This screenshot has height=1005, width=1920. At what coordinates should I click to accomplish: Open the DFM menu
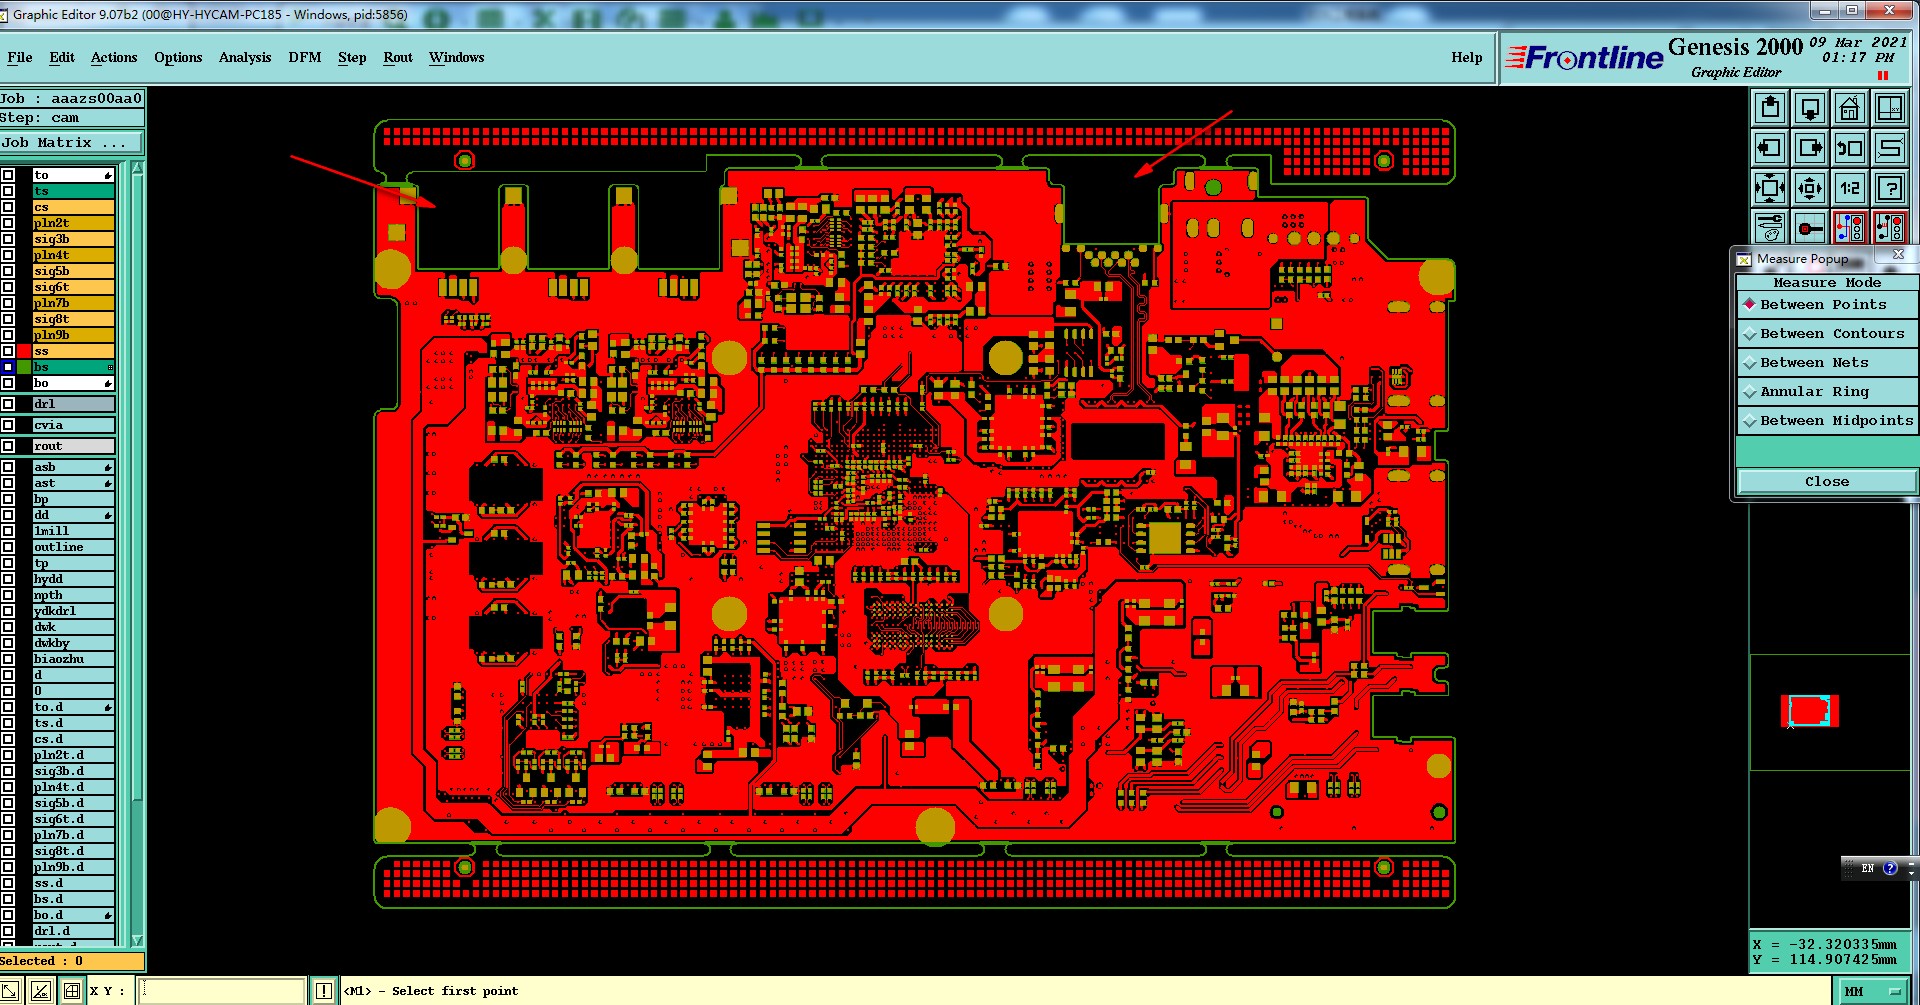pos(305,57)
